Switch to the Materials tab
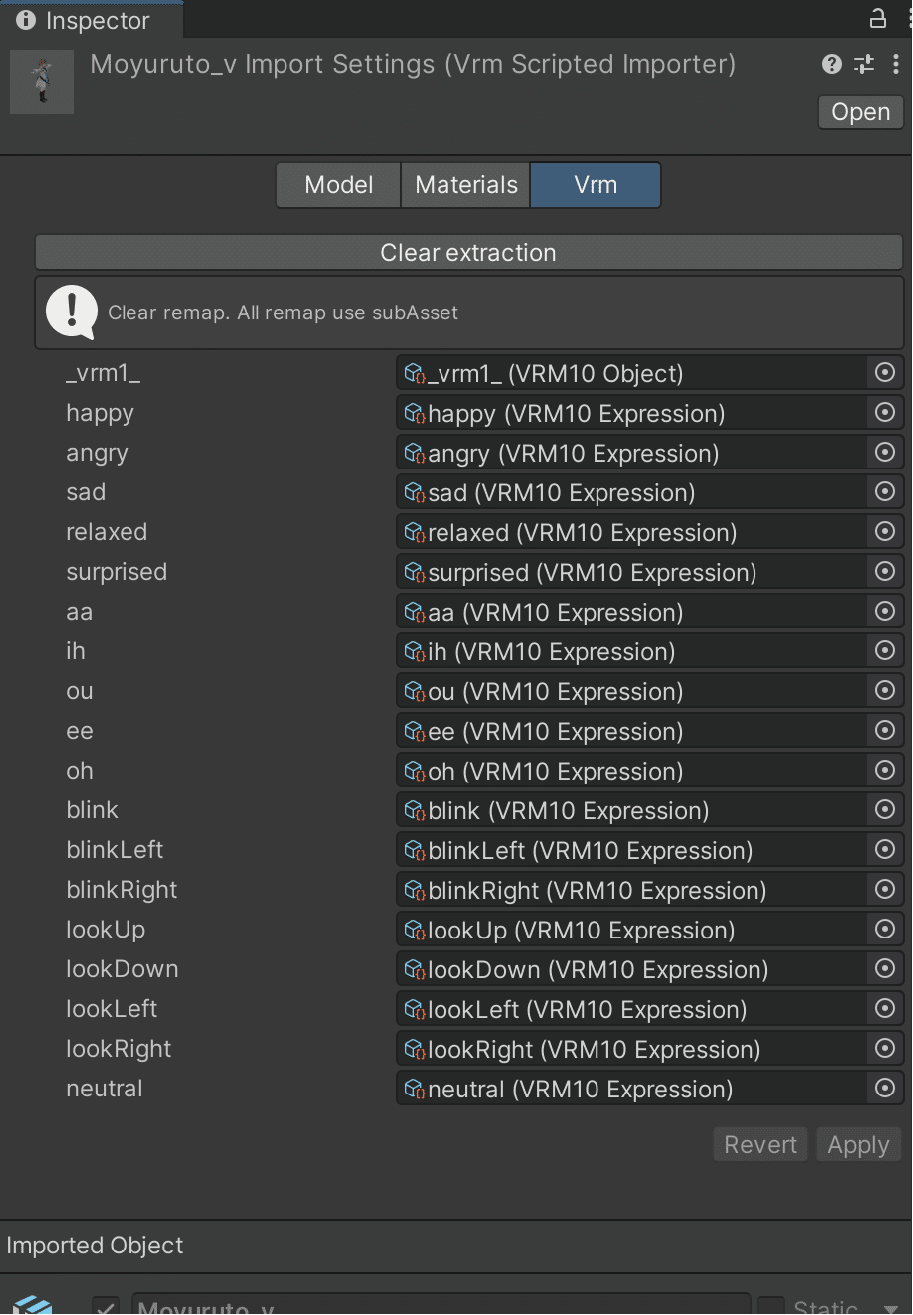 465,184
